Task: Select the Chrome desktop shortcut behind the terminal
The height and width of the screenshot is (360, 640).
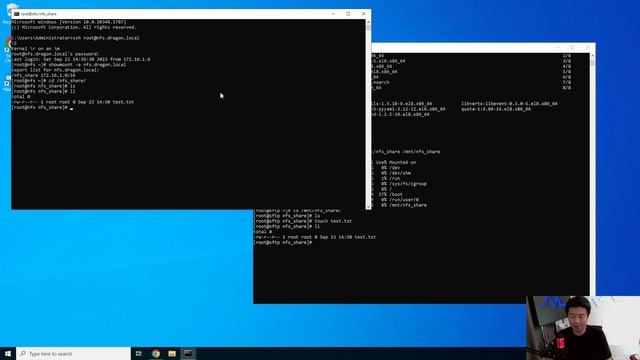Action: pos(7,49)
